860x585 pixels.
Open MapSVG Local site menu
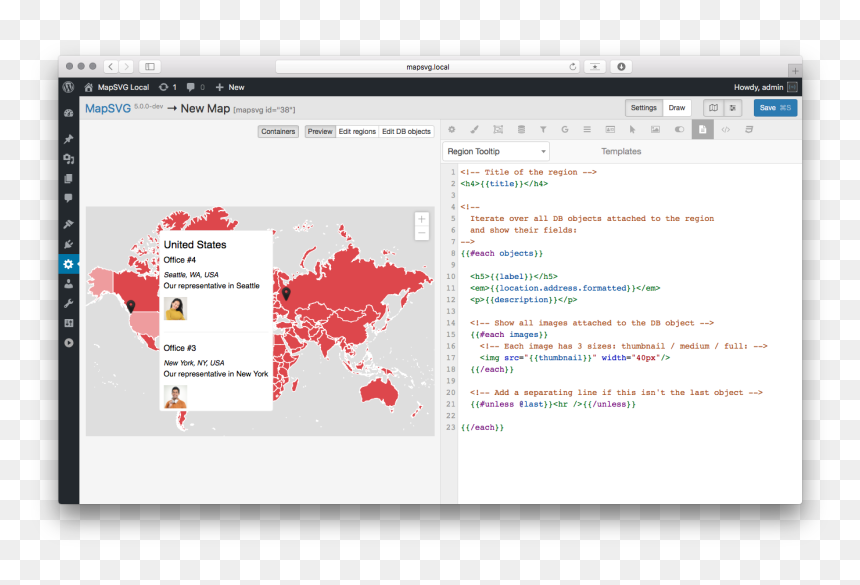click(116, 87)
